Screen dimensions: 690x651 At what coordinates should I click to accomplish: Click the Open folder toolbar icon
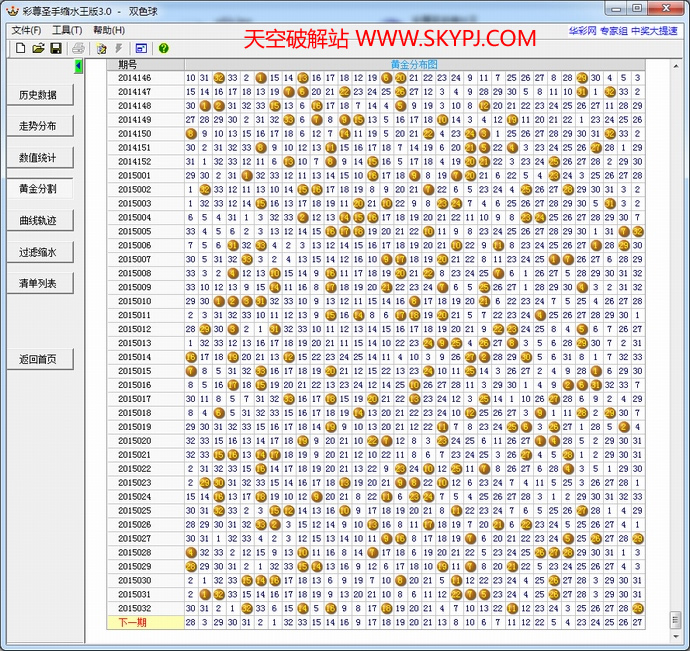tap(38, 48)
